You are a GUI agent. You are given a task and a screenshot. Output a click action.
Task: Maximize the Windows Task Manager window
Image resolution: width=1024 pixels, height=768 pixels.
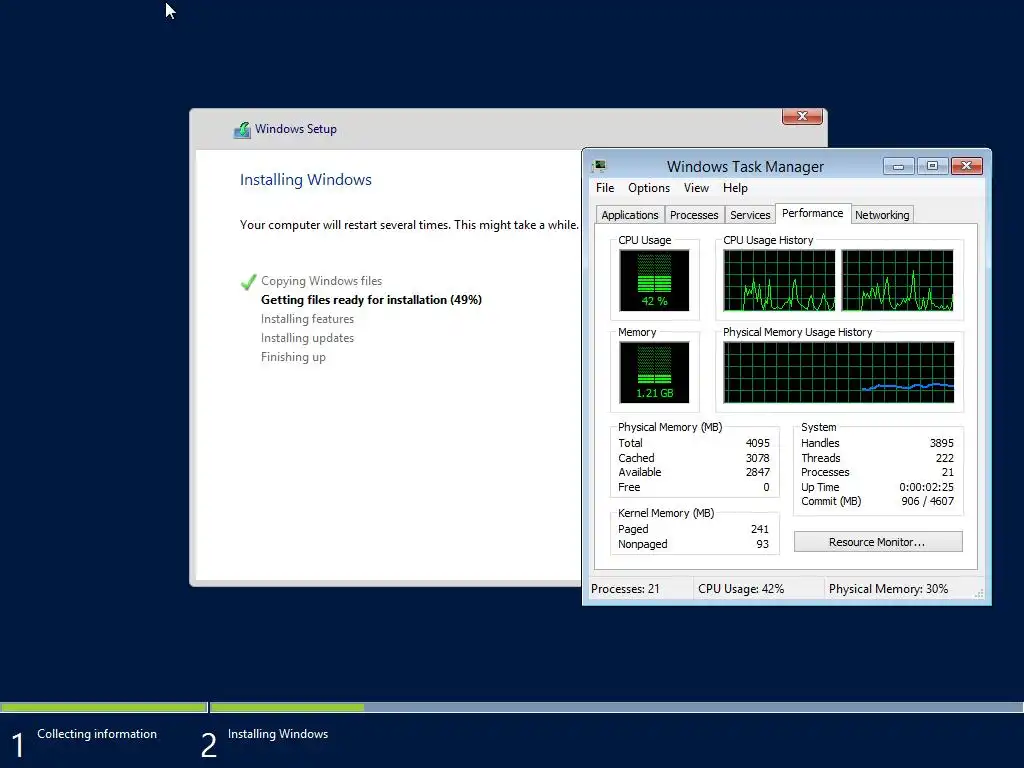pos(932,167)
